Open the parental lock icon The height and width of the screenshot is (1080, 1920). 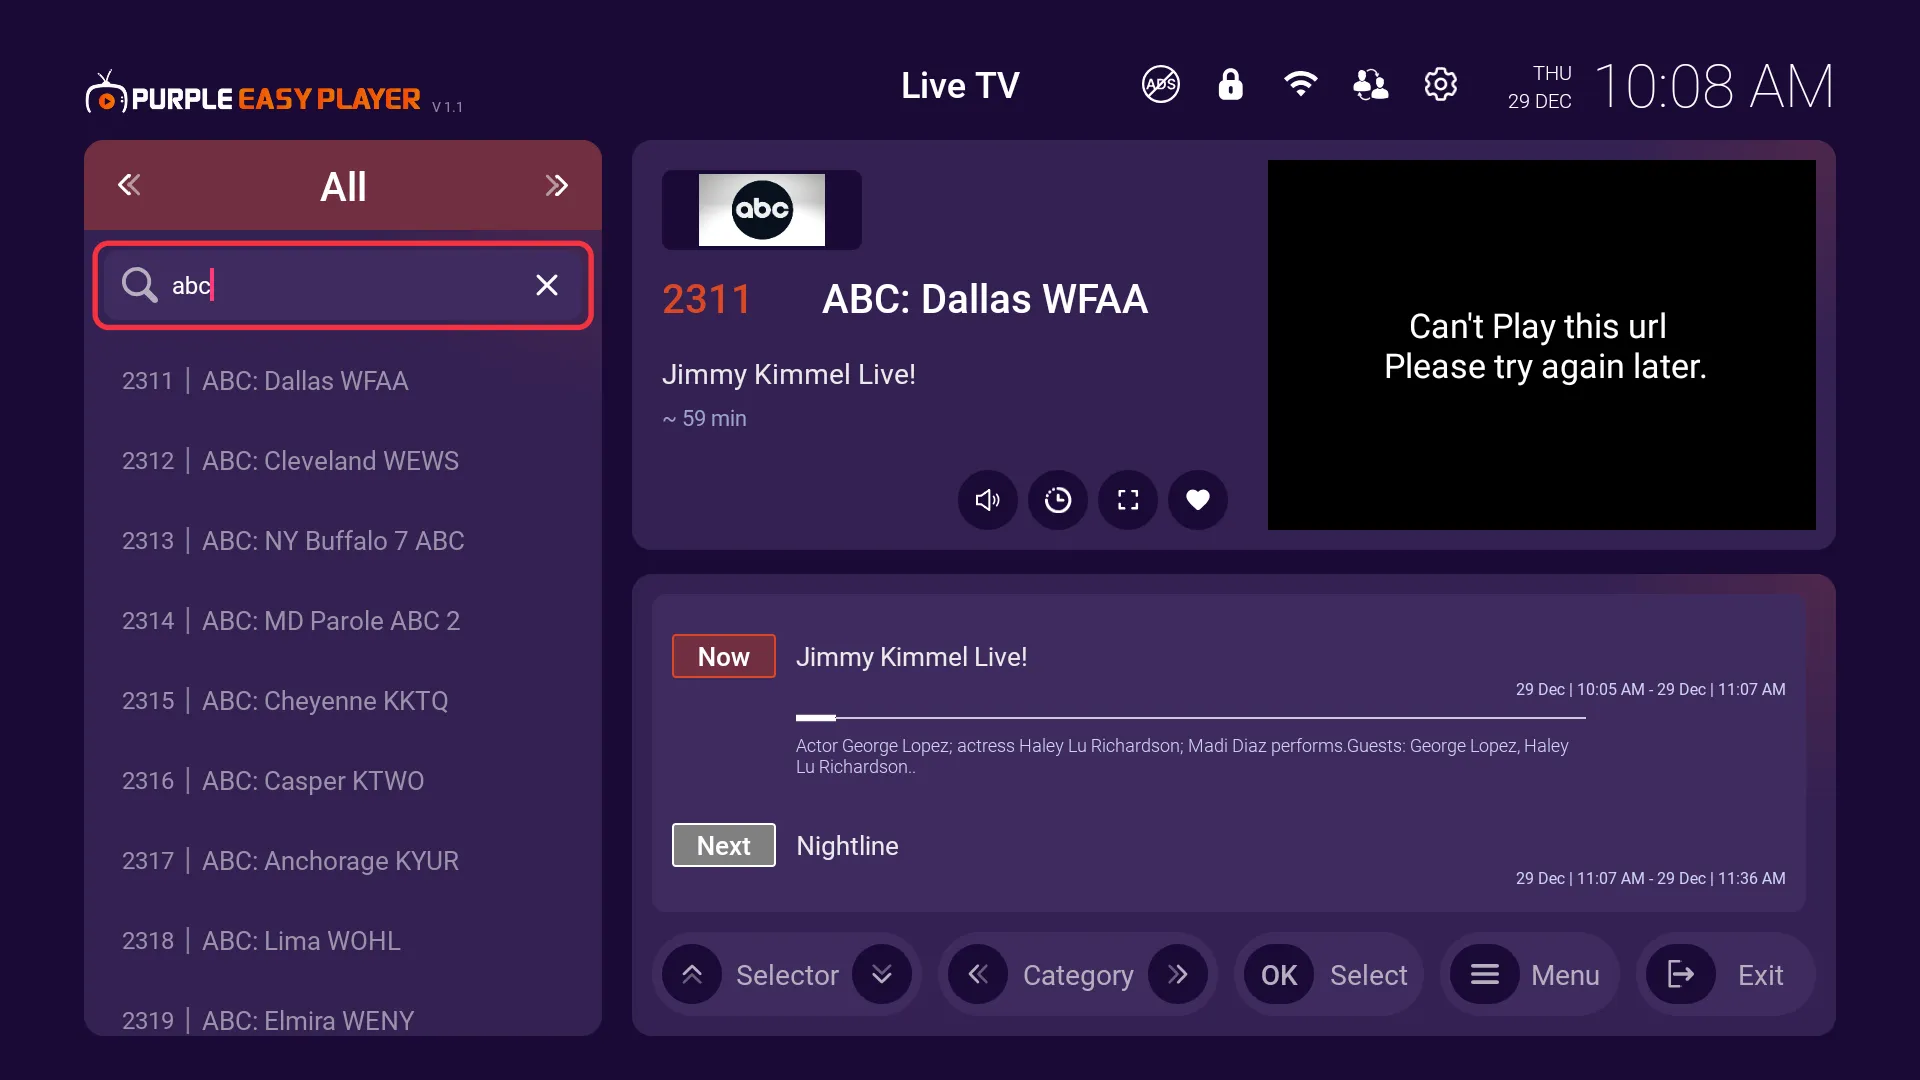pyautogui.click(x=1230, y=85)
